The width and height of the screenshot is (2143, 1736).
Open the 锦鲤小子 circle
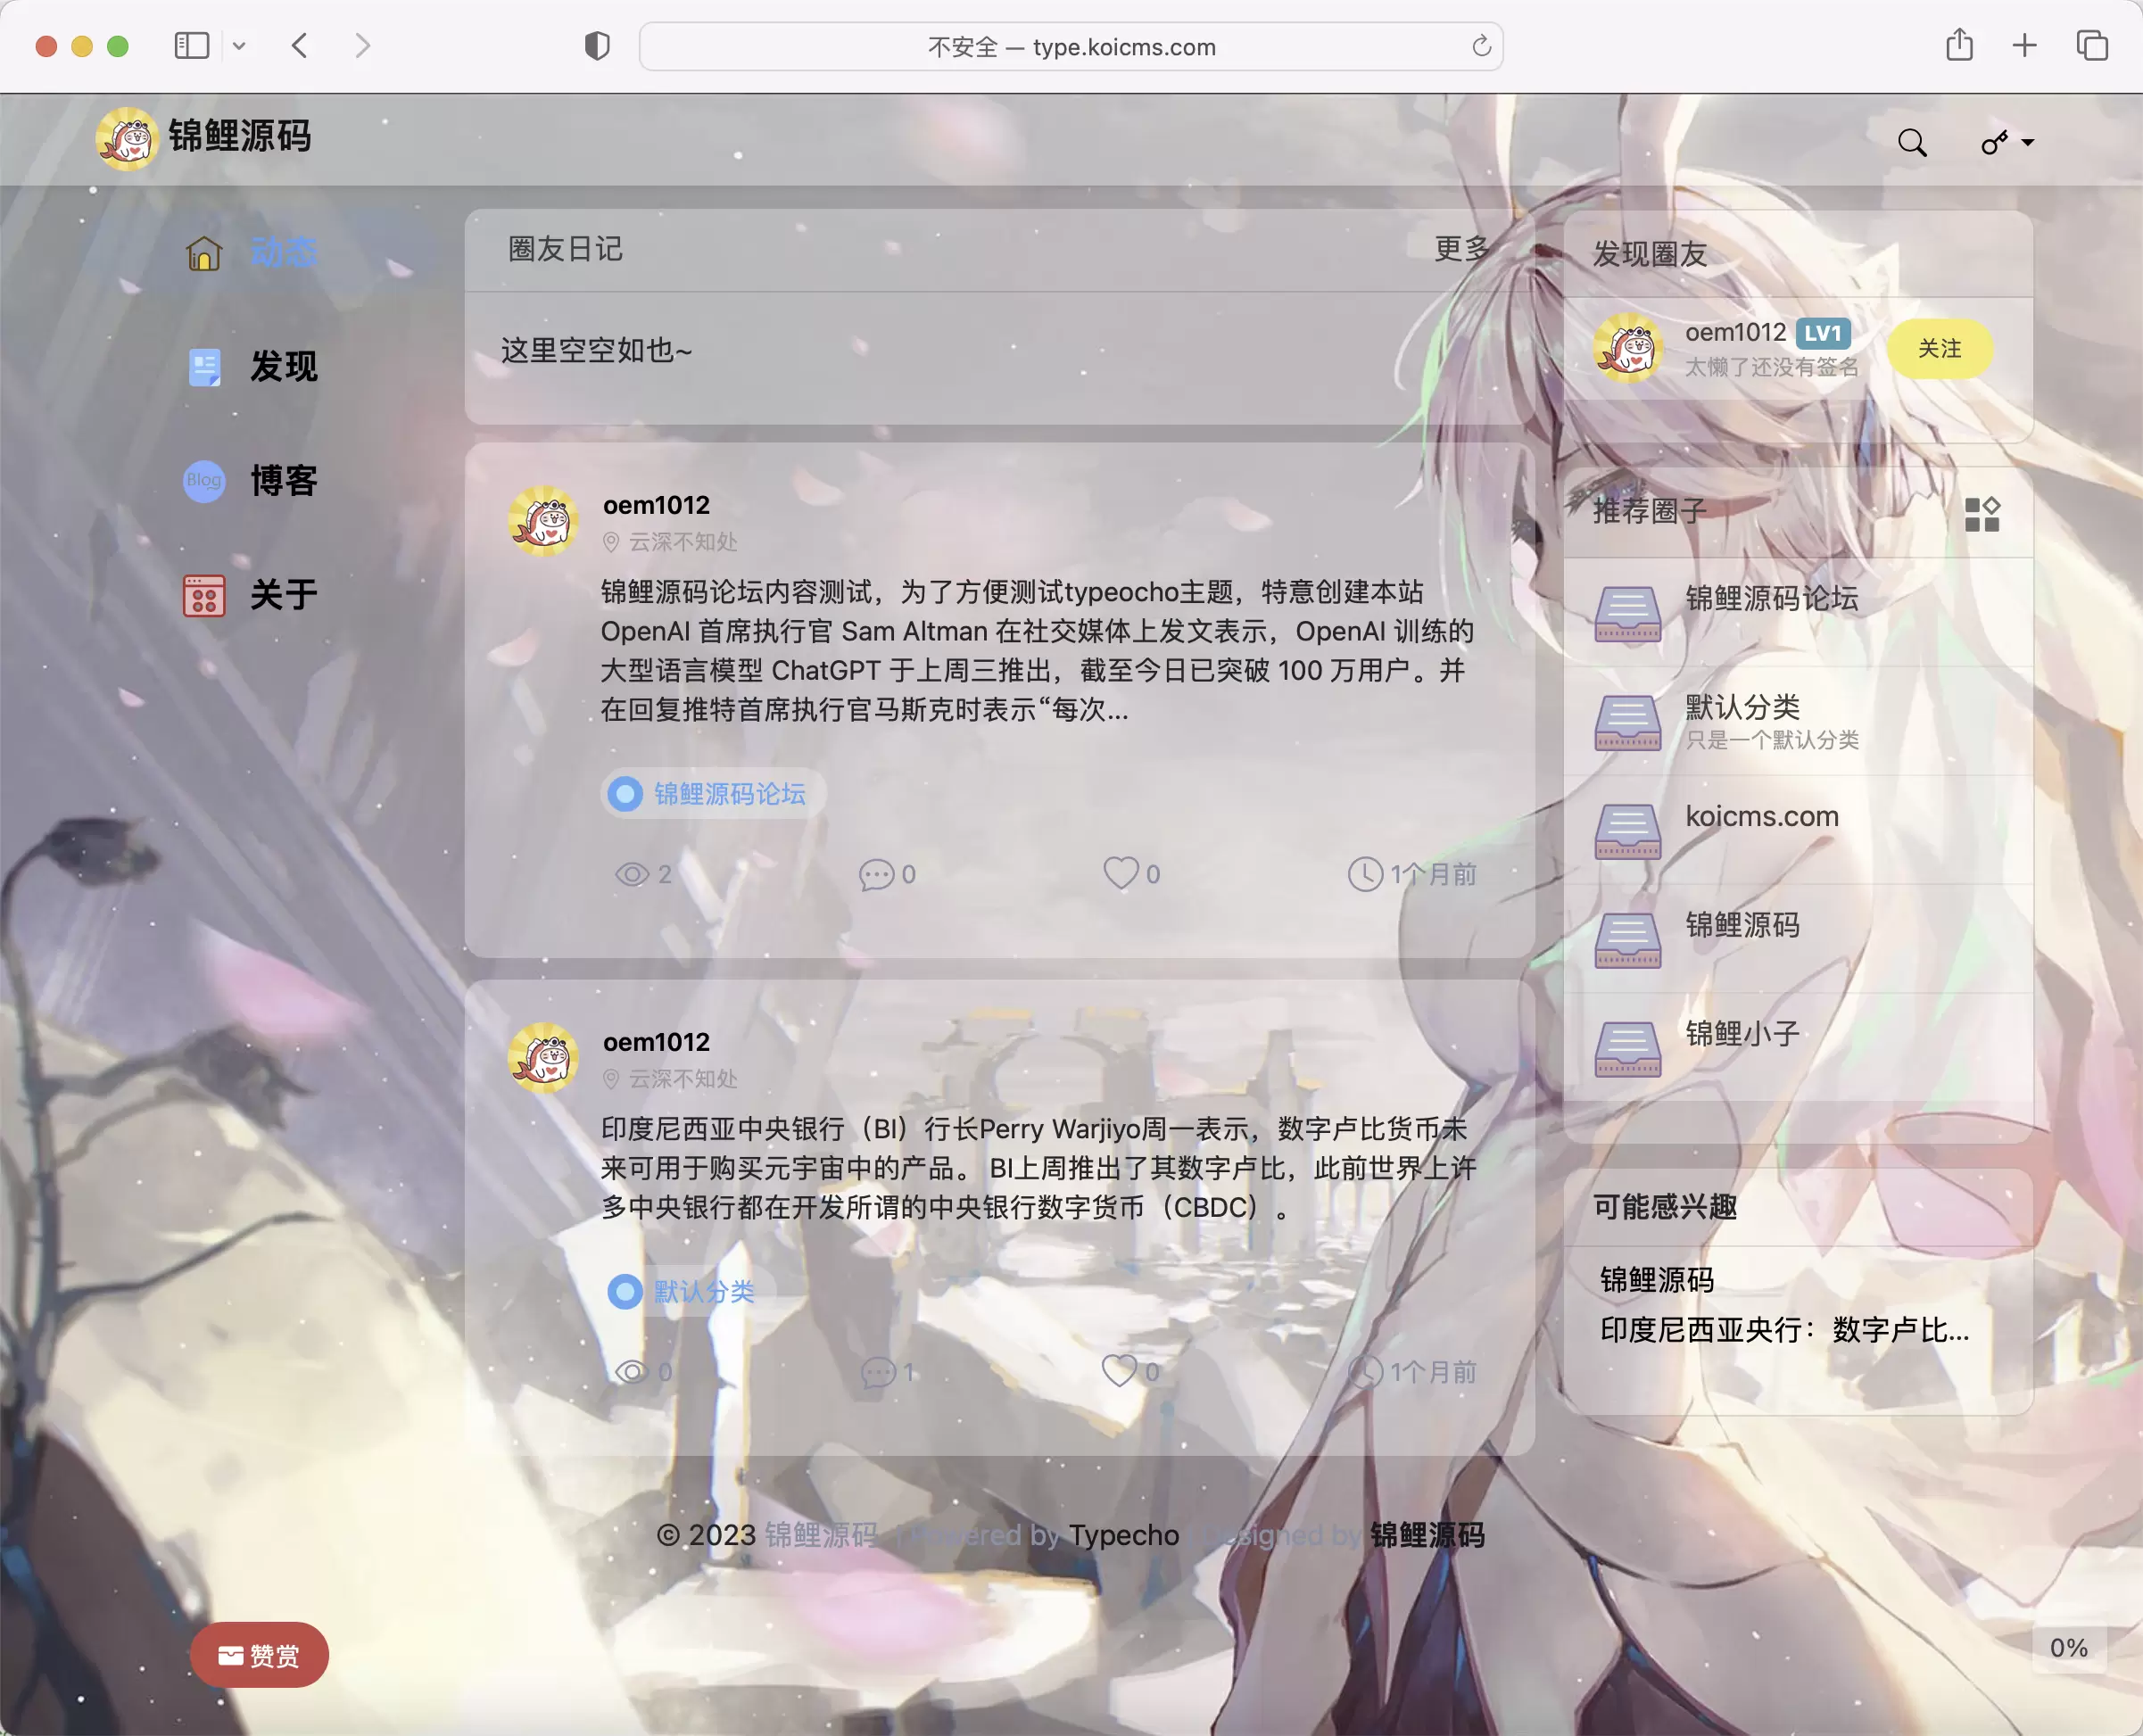(x=1742, y=1033)
